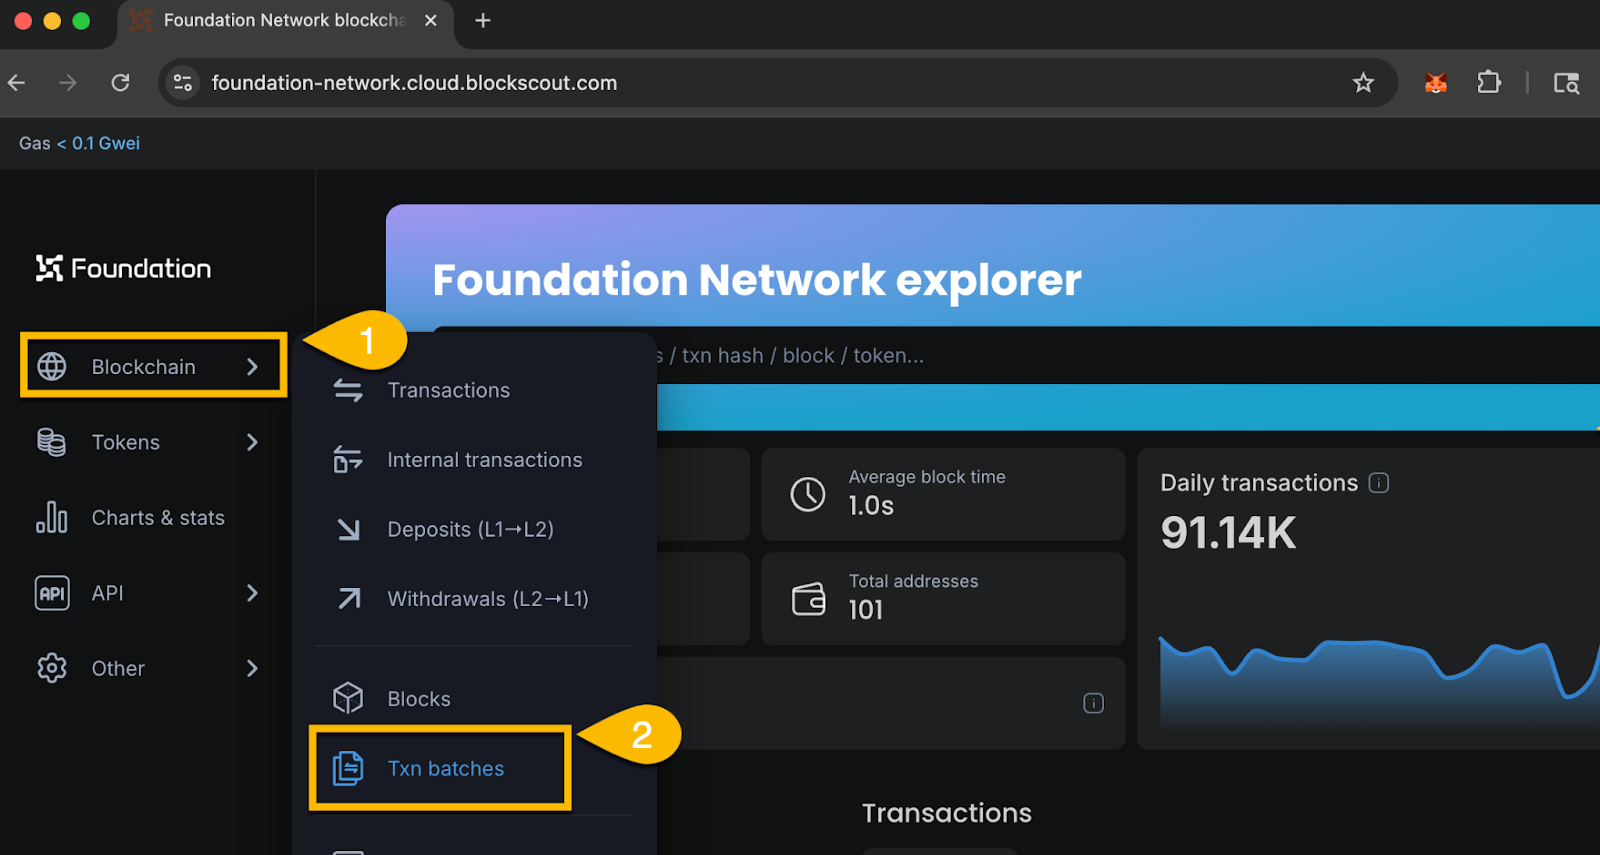Reload the page
This screenshot has height=855, width=1600.
click(120, 83)
